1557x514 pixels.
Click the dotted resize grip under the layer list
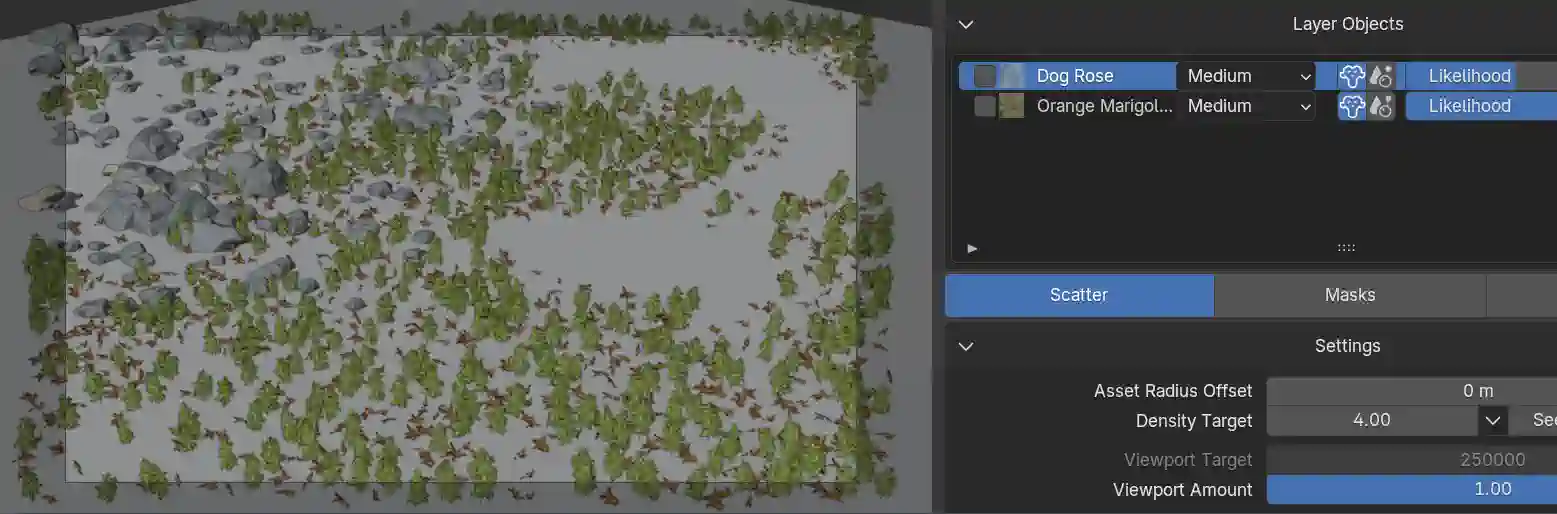click(x=1346, y=248)
